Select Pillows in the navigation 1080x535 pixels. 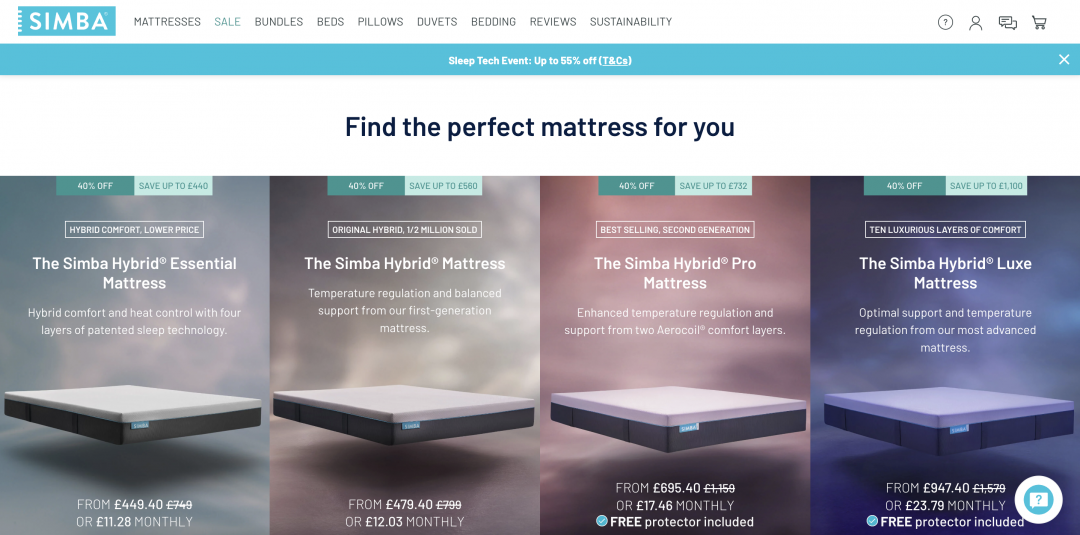click(380, 22)
